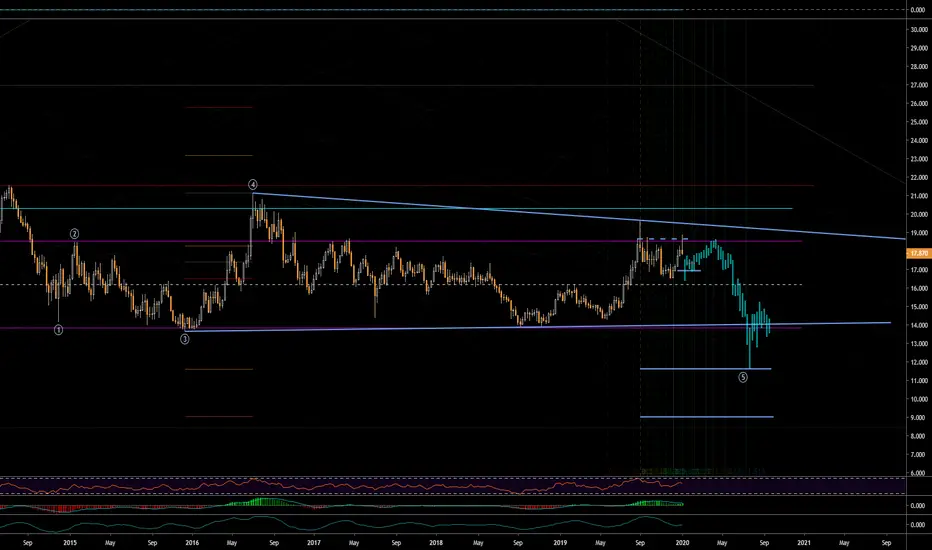Select the circled wave 2 label
932x550 pixels.
click(x=74, y=234)
